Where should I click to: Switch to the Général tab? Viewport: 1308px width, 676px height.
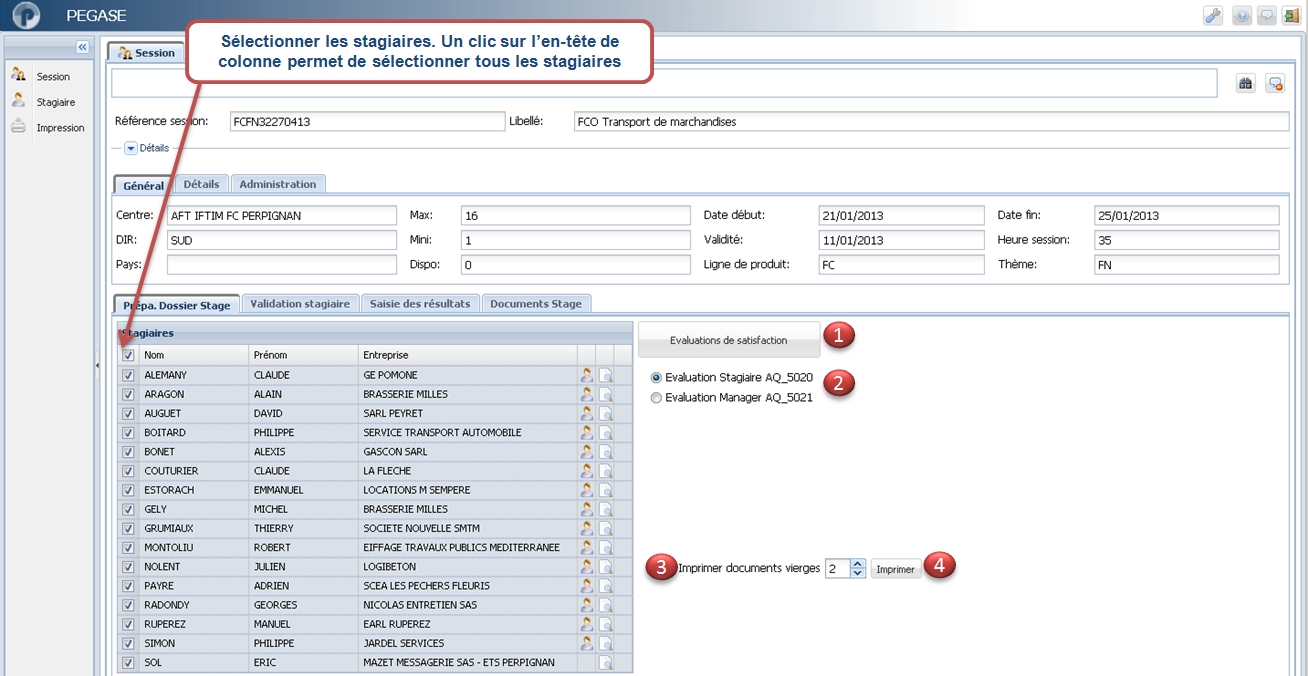tap(143, 185)
